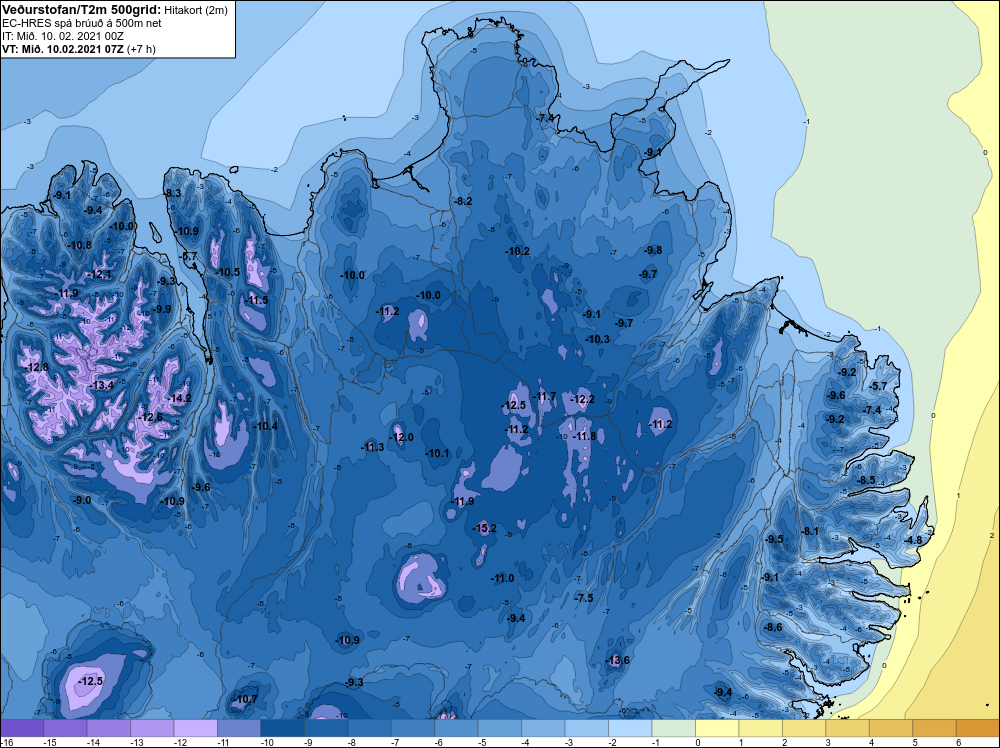Click the legend swatch between -5 and -4

(500, 728)
